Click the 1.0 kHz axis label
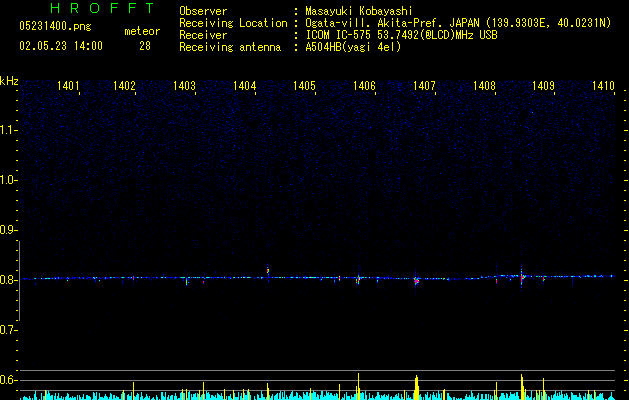The height and width of the screenshot is (400, 629). point(8,180)
